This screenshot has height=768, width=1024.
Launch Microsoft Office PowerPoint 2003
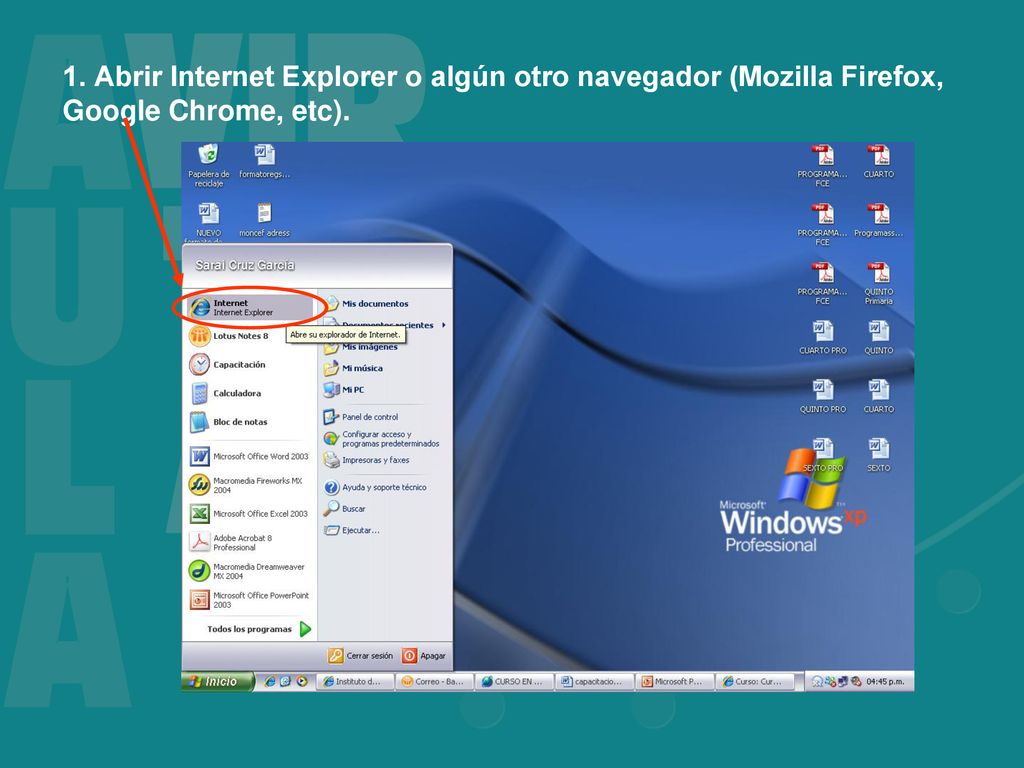249,600
